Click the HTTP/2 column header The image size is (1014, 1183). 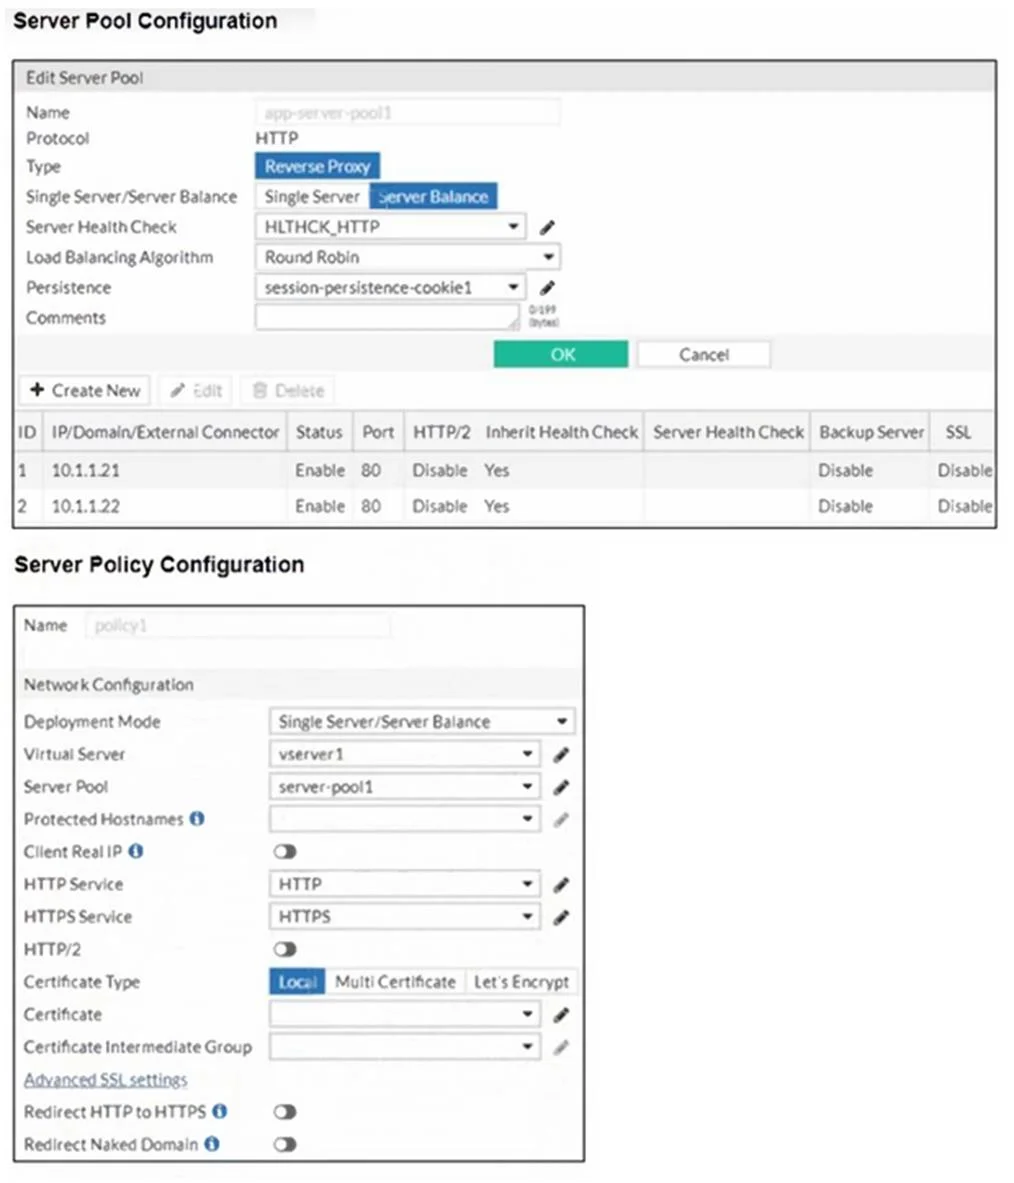(x=441, y=432)
